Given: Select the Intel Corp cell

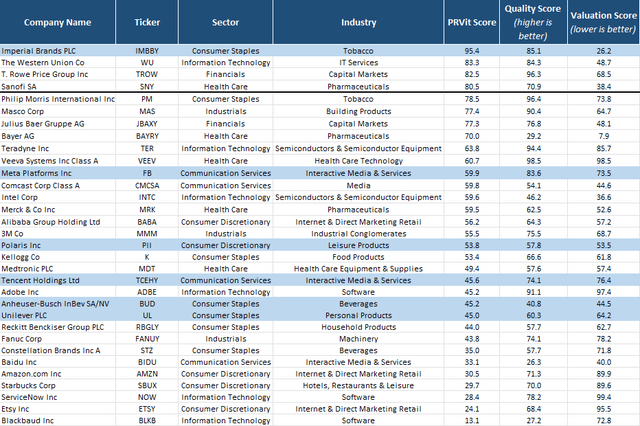Looking at the screenshot, I should 58,197.
